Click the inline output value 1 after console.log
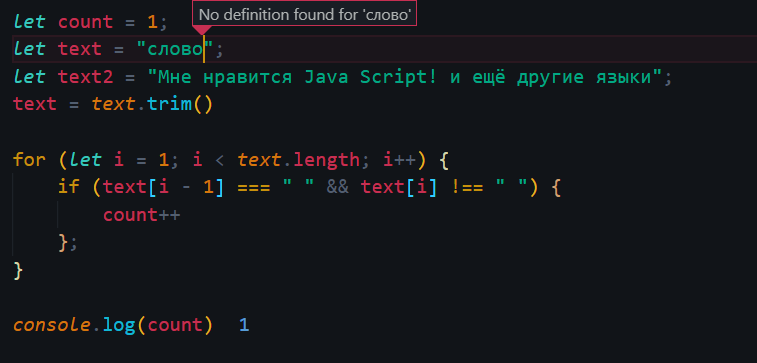Image resolution: width=757 pixels, height=363 pixels. [x=244, y=325]
